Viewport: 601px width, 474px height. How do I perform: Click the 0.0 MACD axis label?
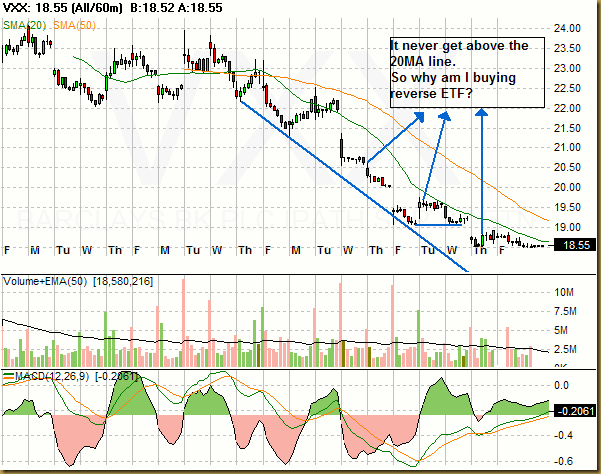pos(562,385)
